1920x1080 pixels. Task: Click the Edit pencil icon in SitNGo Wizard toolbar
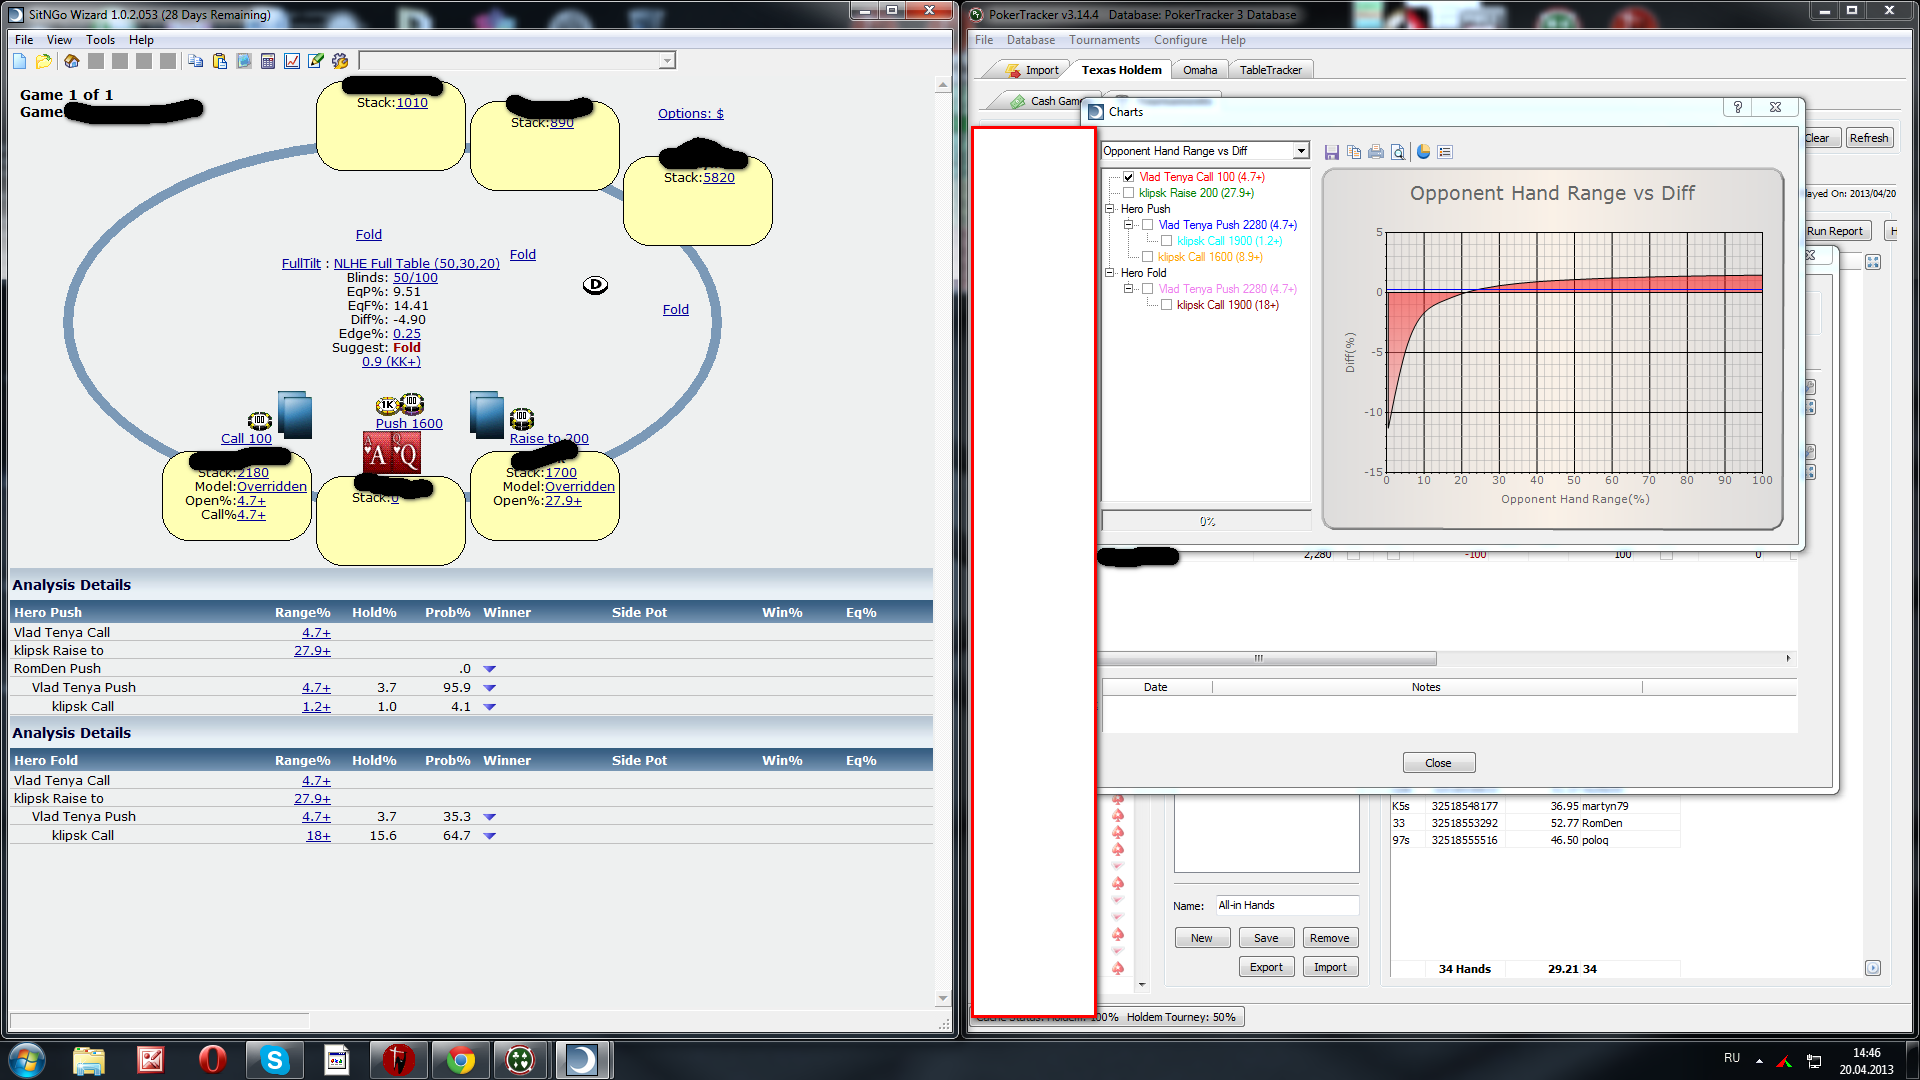point(316,61)
